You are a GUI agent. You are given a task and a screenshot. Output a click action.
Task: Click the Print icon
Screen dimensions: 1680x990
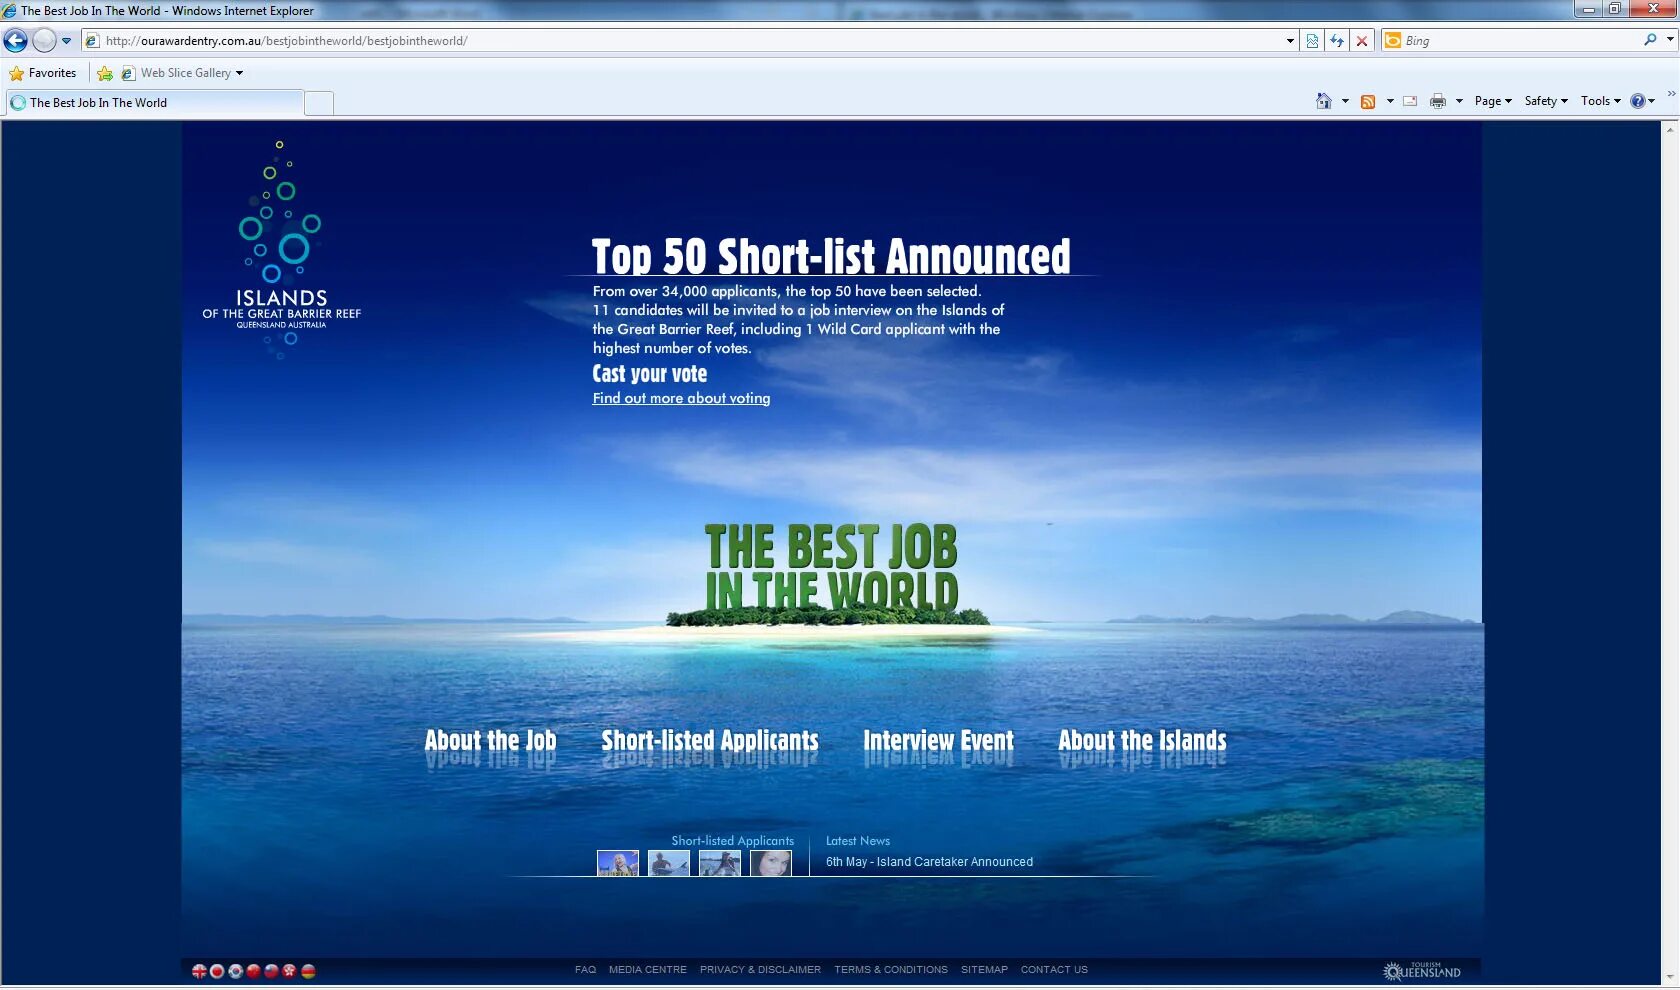1438,101
